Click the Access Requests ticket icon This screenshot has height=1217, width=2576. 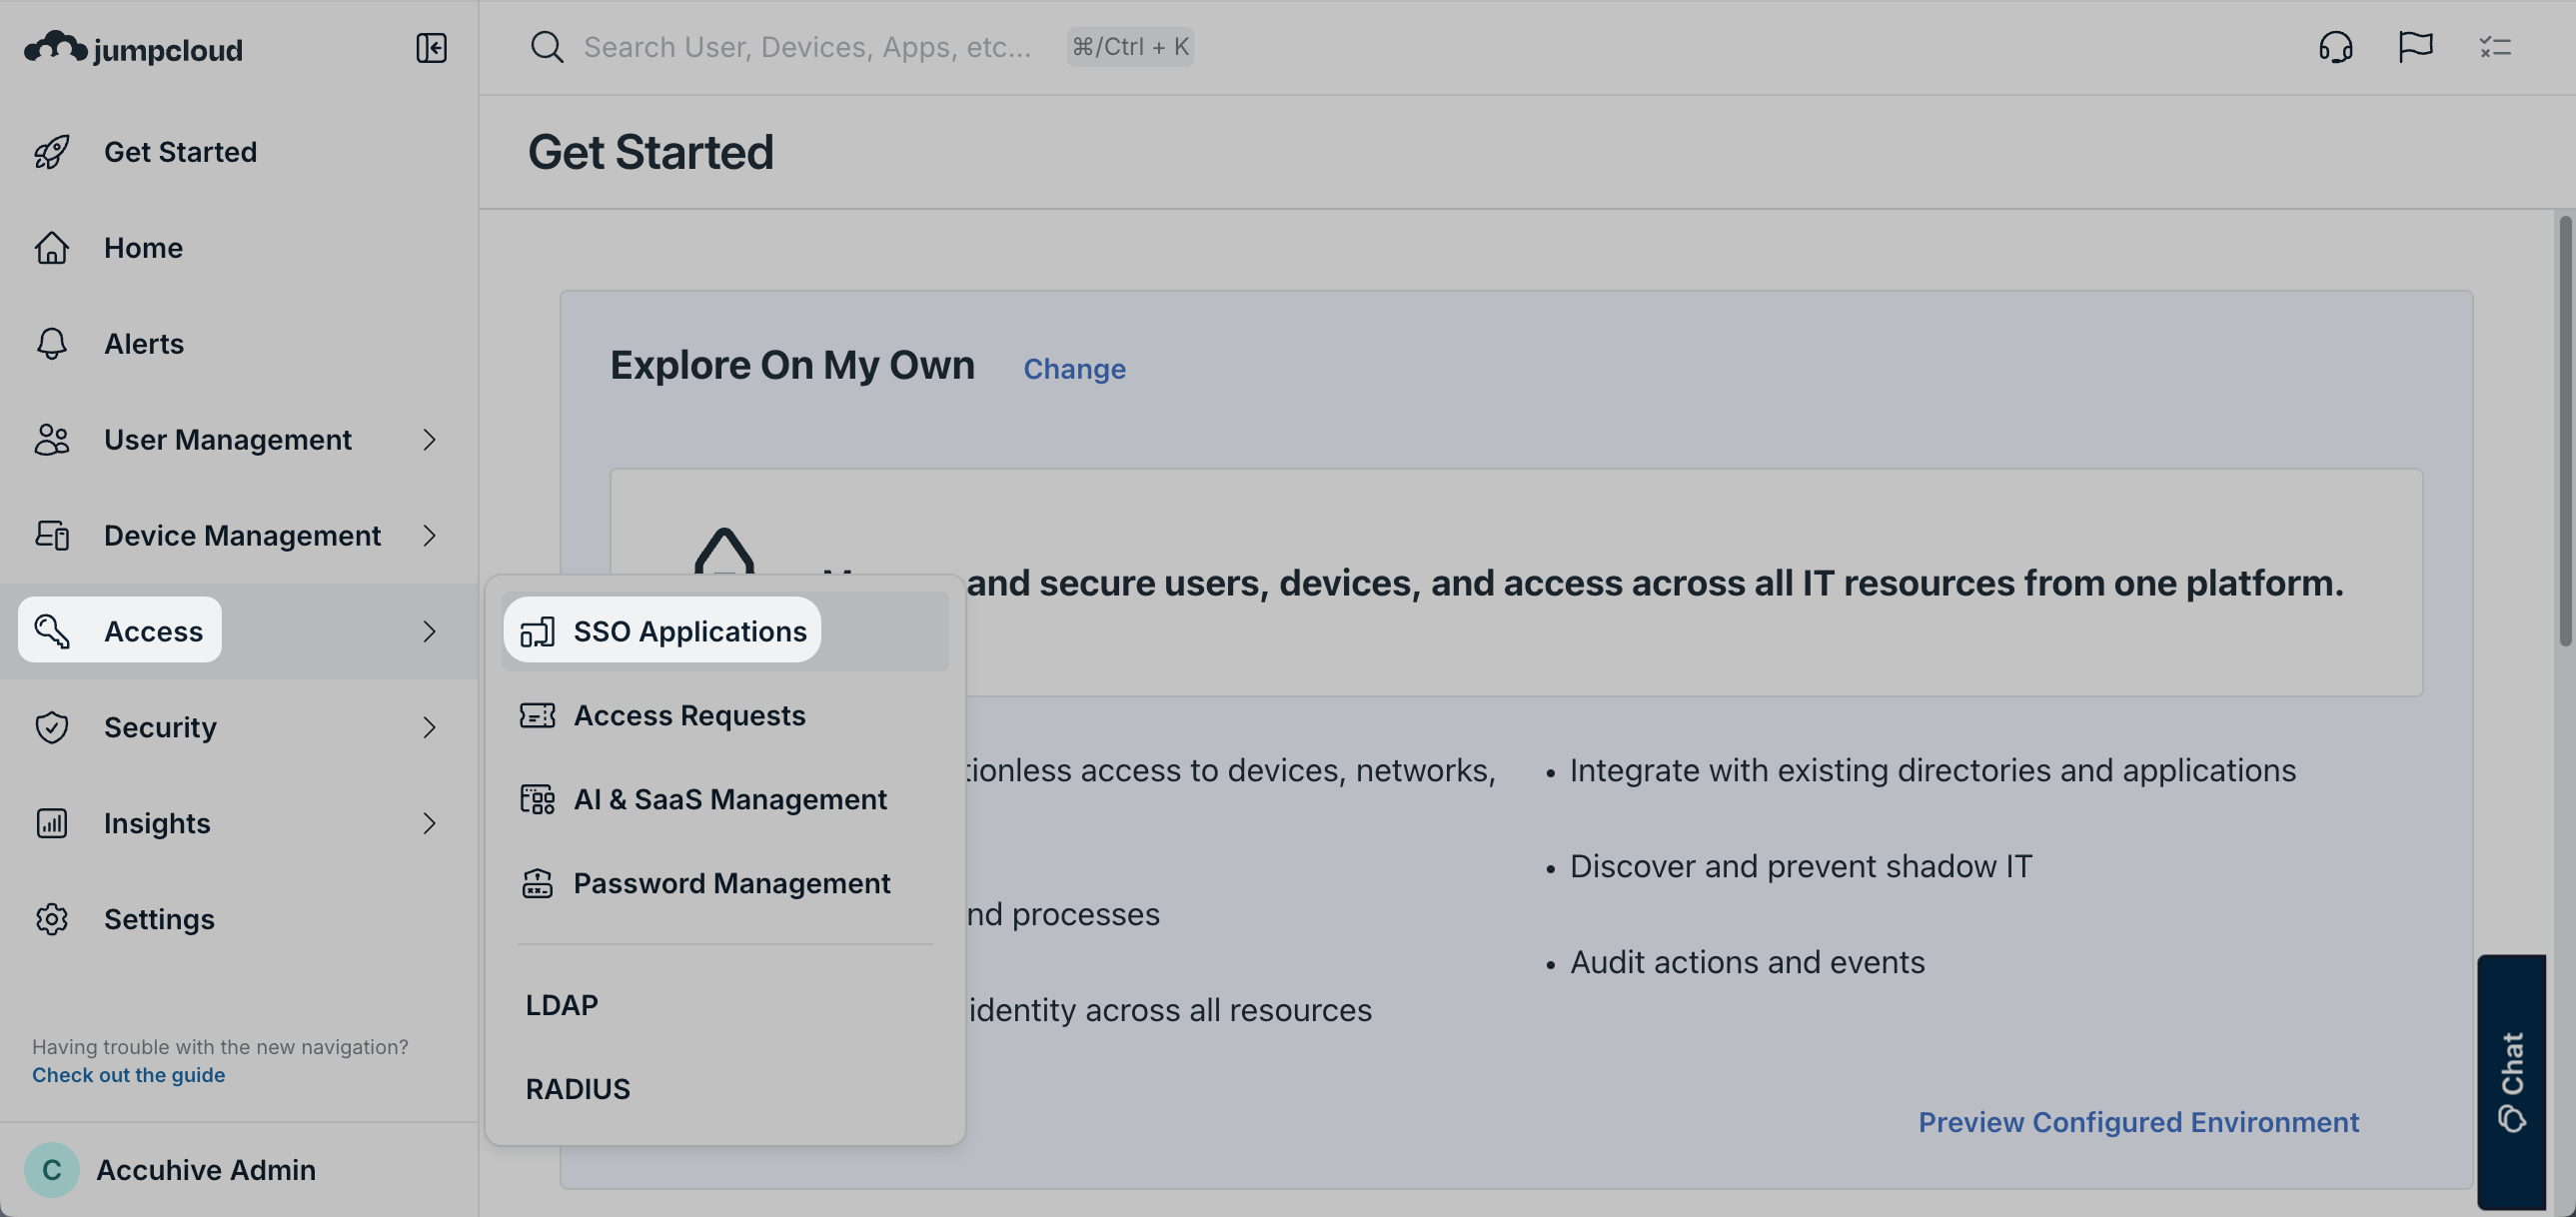point(537,716)
